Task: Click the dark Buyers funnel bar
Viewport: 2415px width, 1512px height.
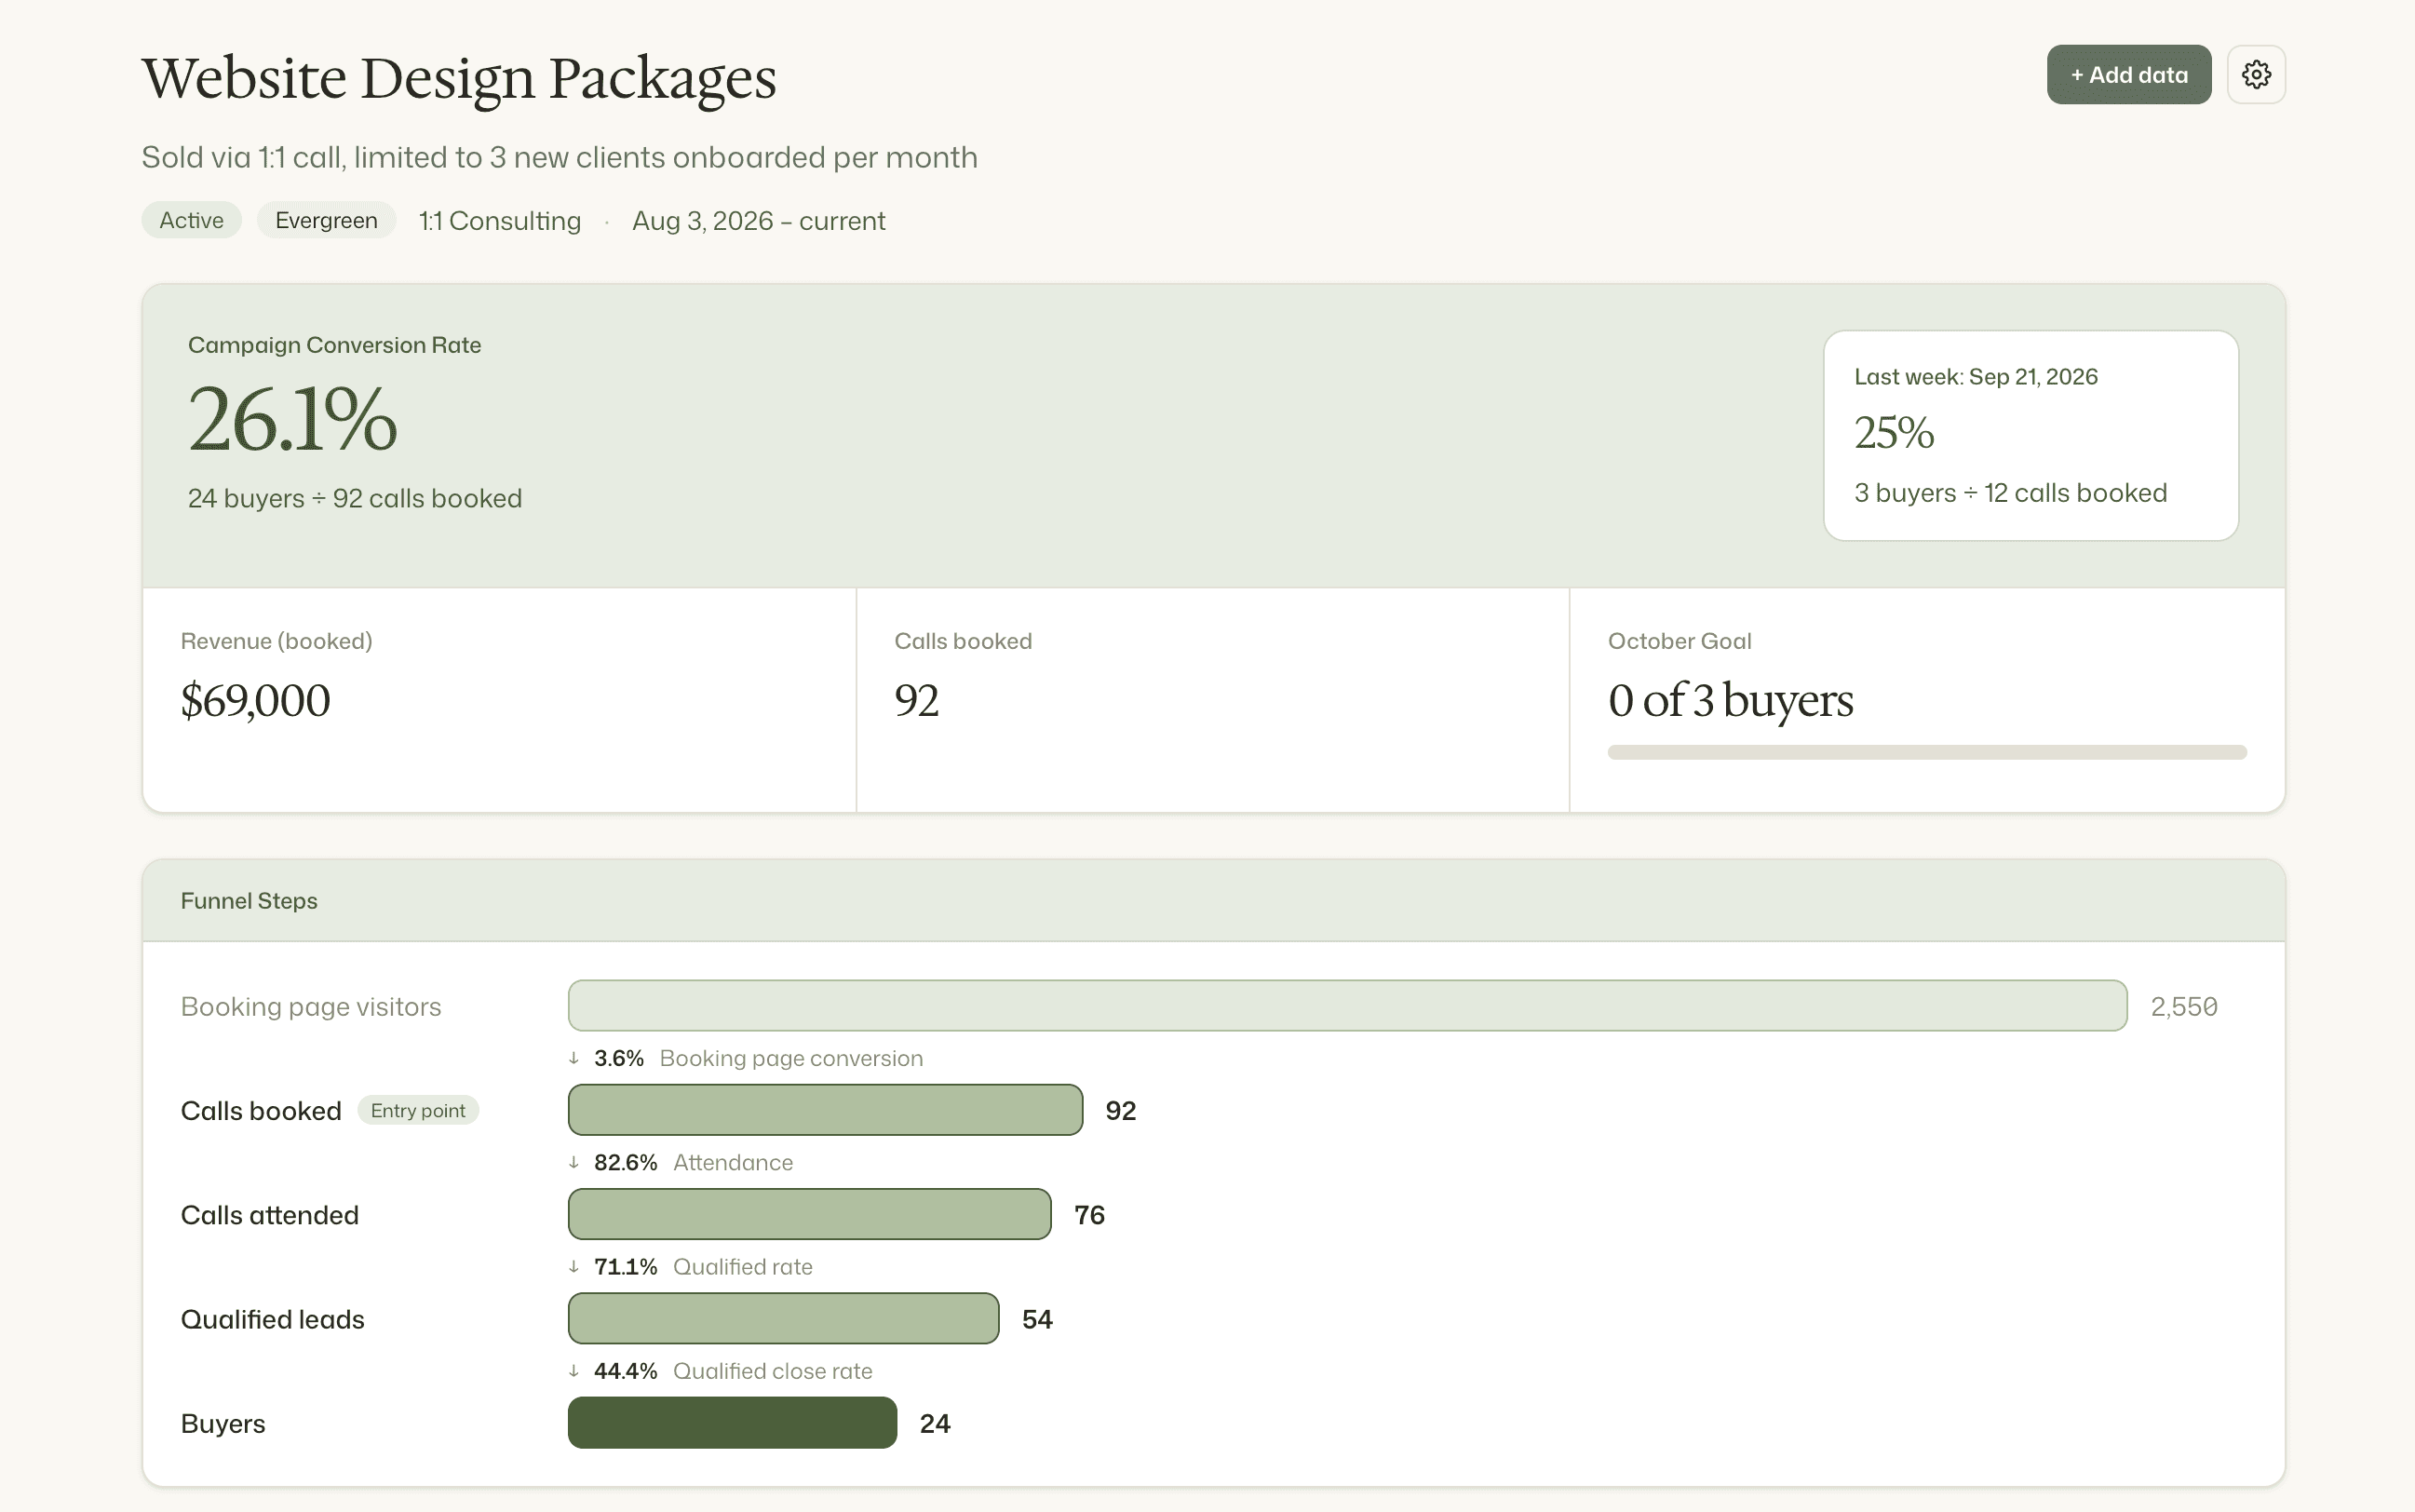Action: (732, 1422)
